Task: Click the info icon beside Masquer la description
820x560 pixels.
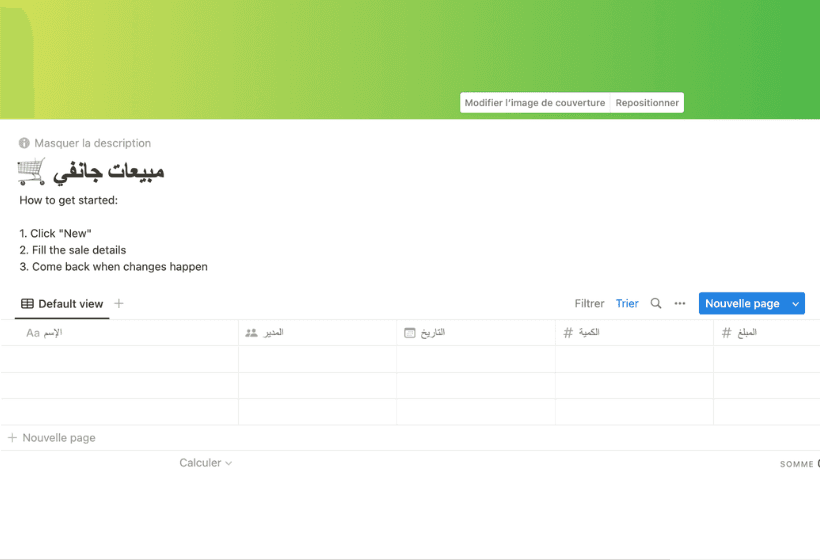Action: tap(24, 143)
